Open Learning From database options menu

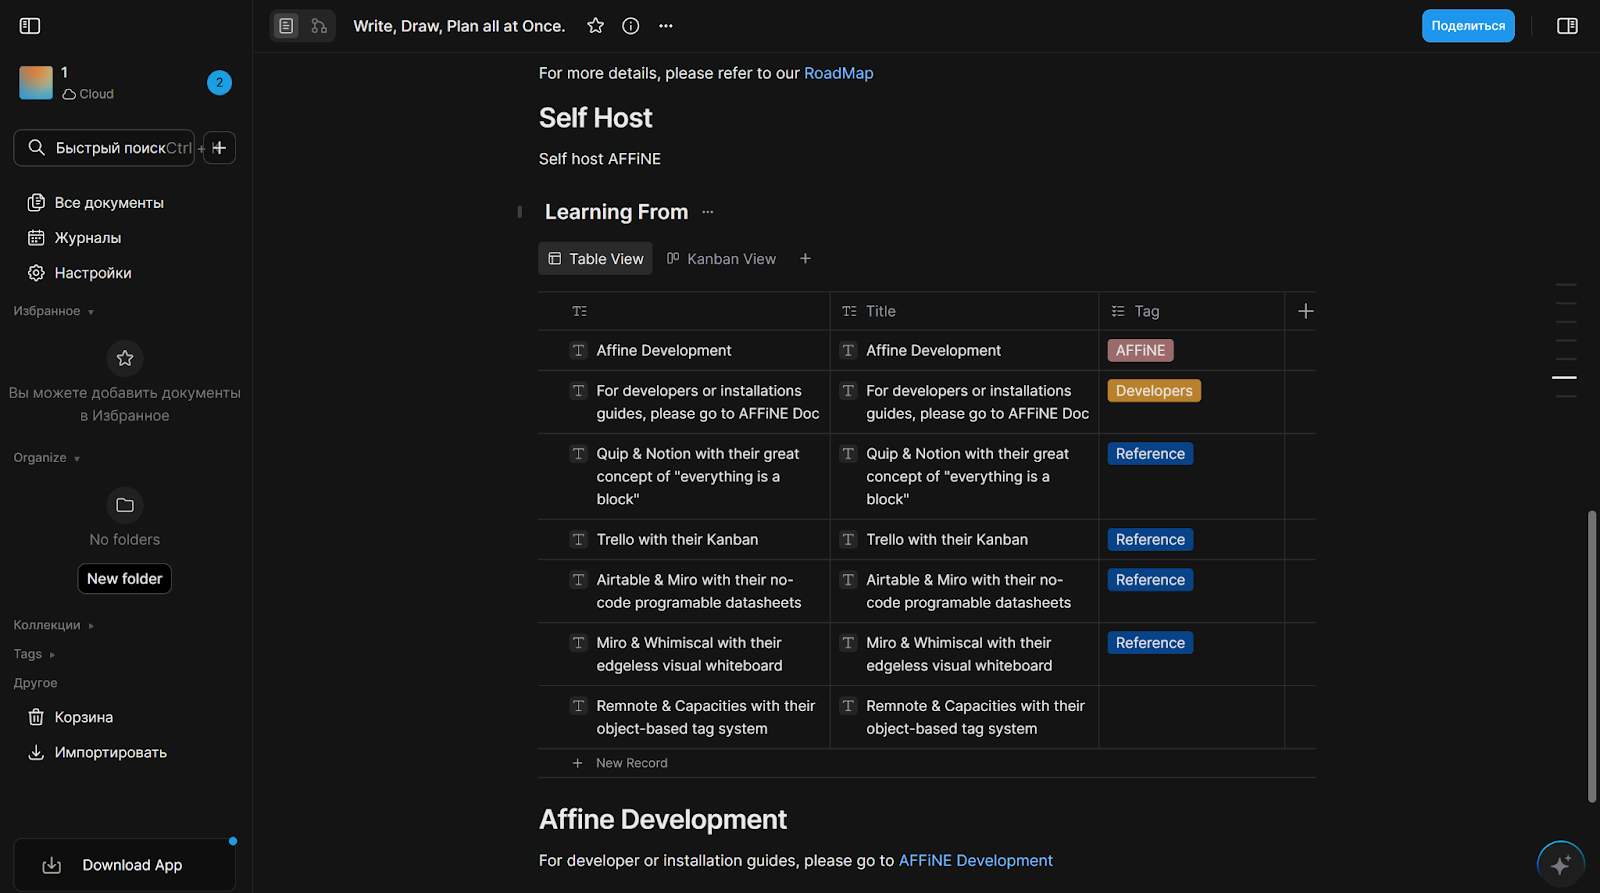[x=708, y=212]
